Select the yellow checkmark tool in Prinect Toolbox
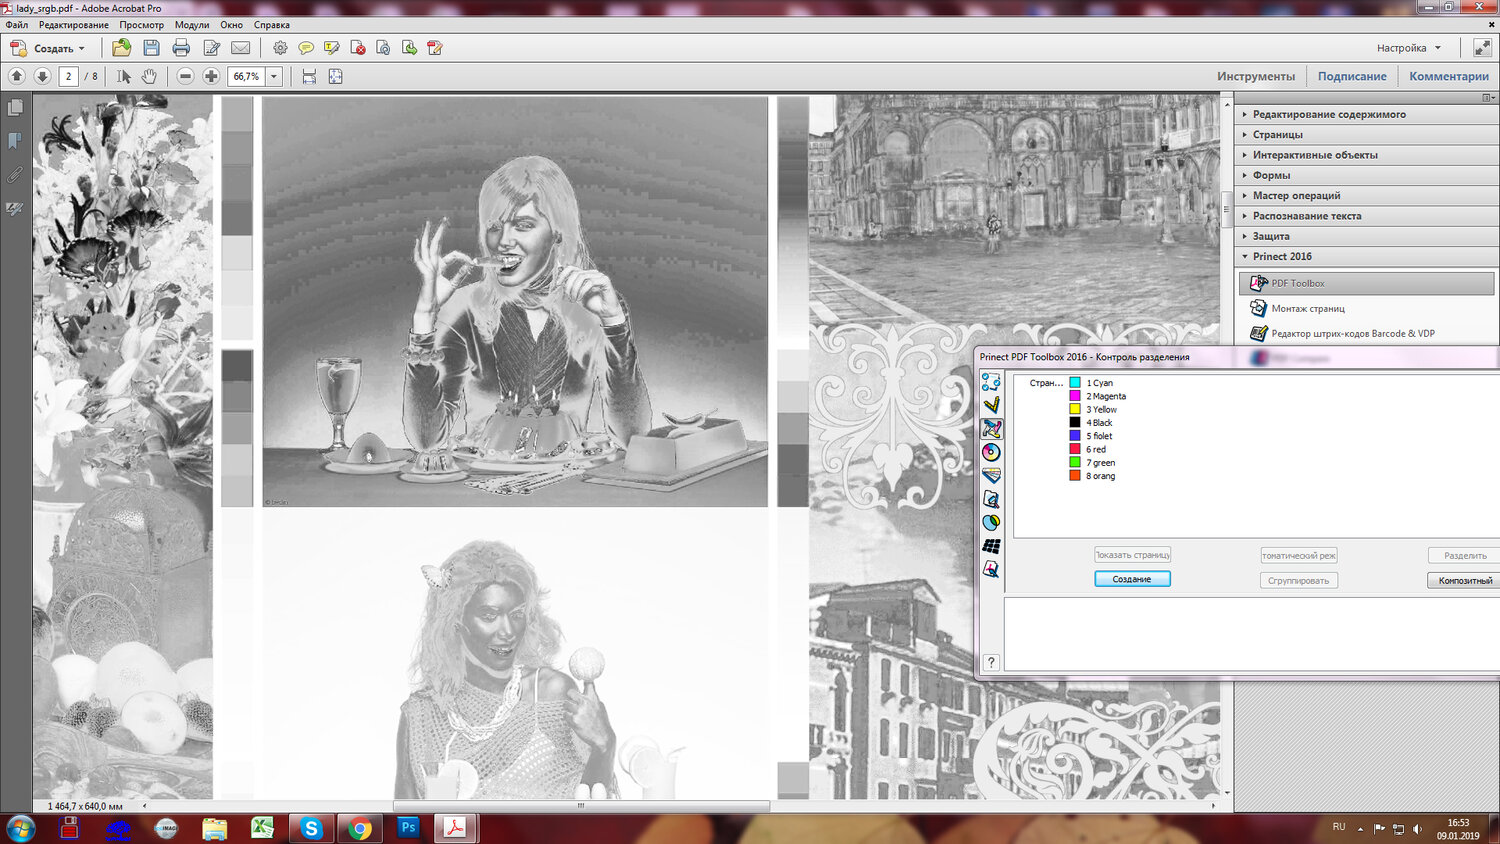This screenshot has width=1500, height=844. (x=991, y=405)
